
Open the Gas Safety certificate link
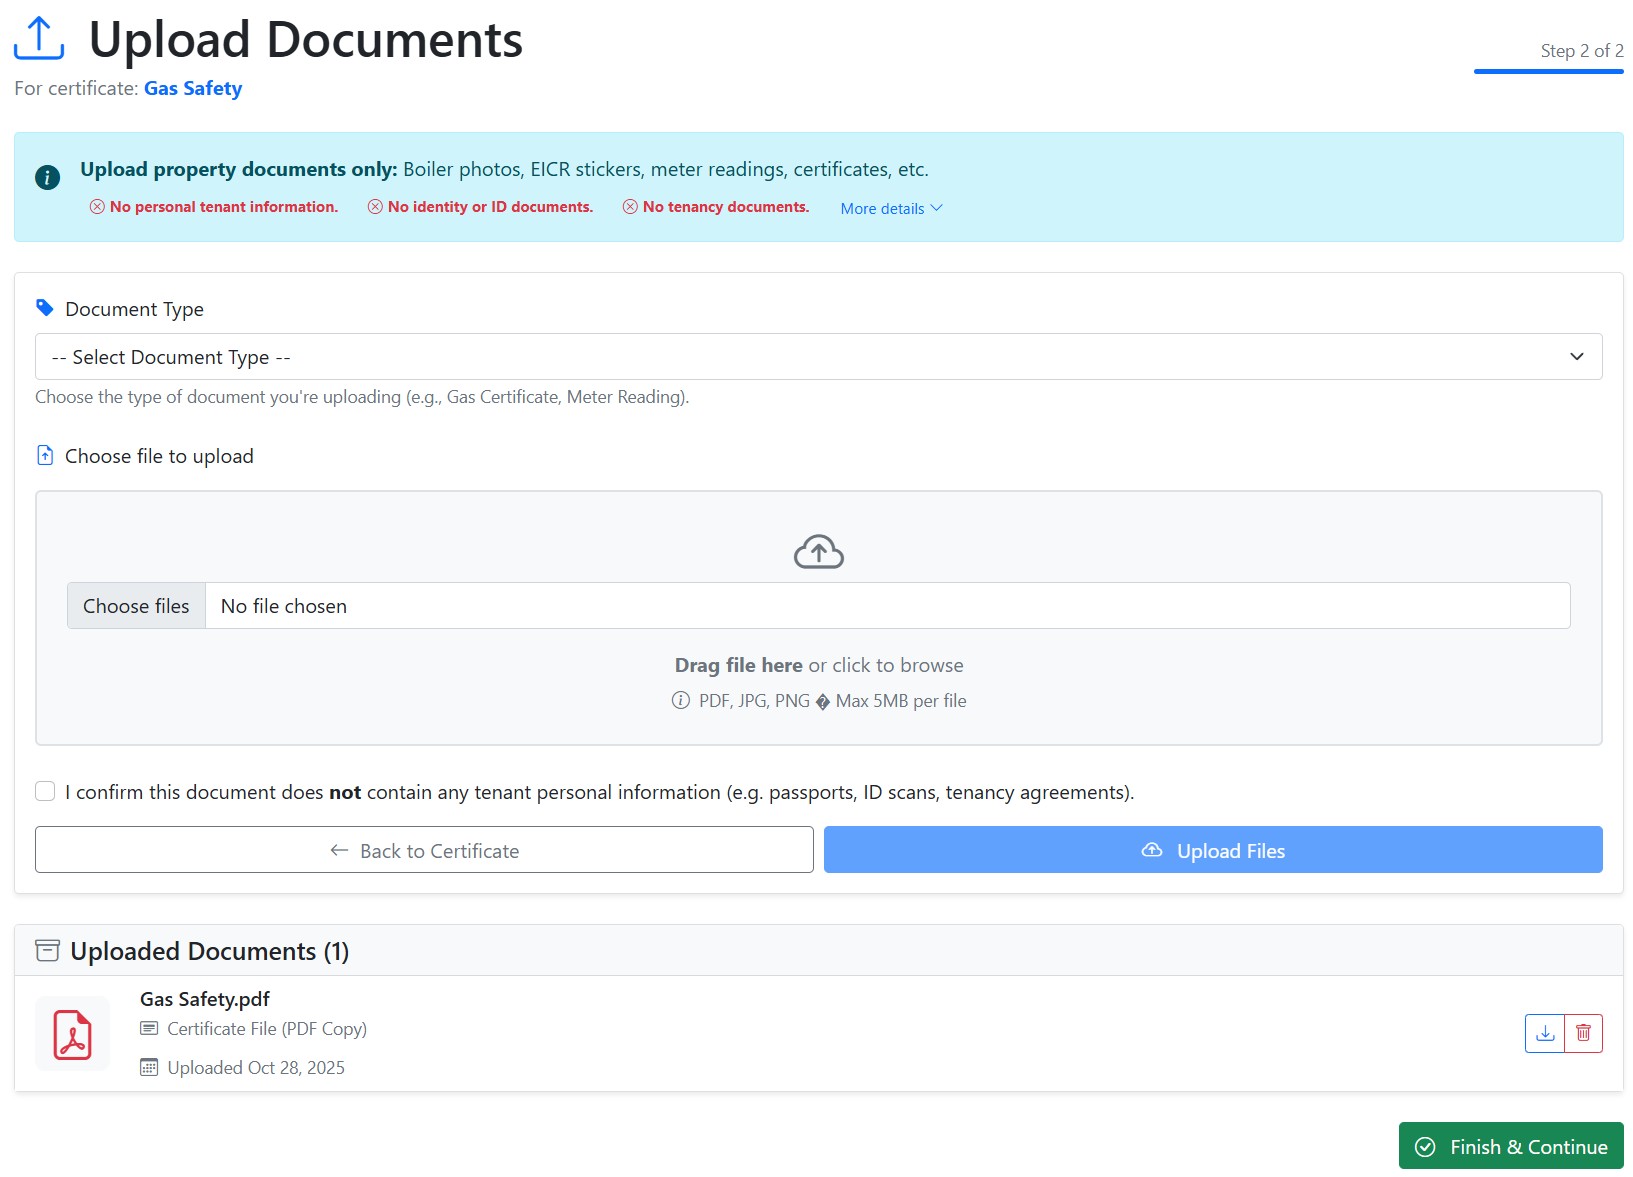click(x=192, y=88)
